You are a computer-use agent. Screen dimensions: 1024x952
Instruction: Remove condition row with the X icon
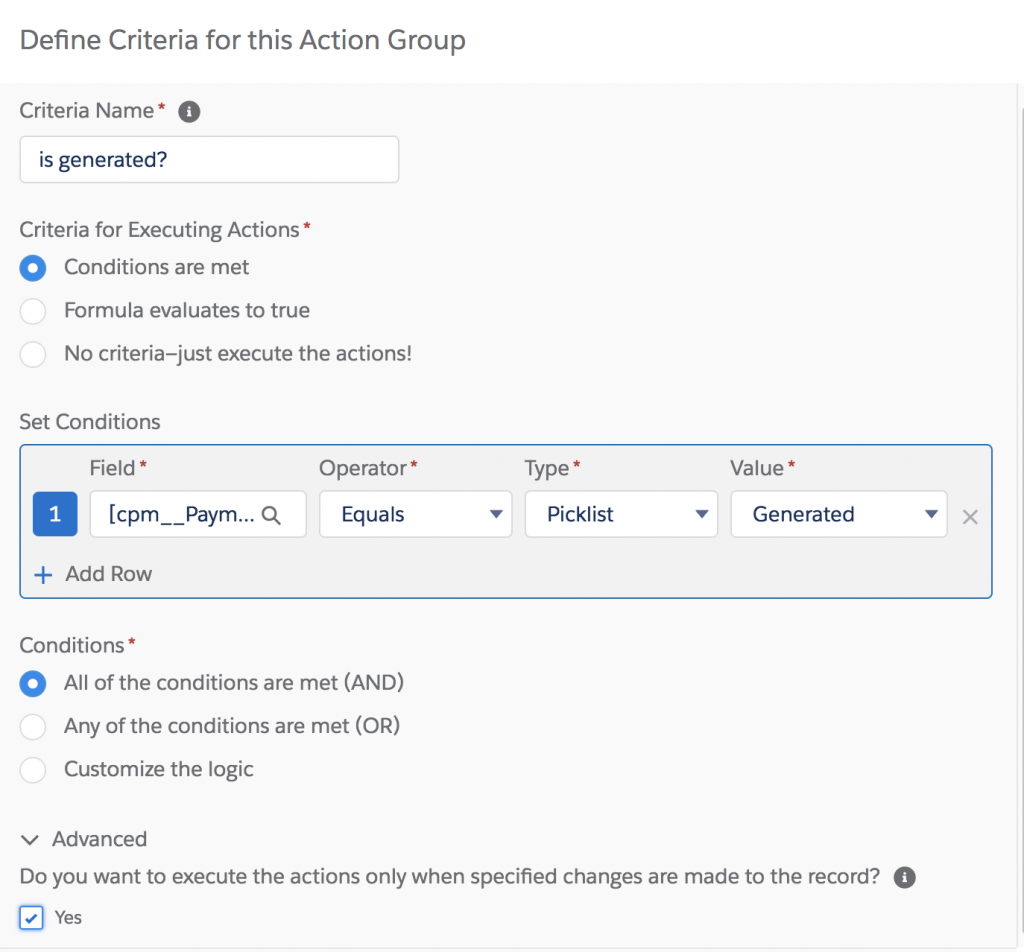(969, 517)
